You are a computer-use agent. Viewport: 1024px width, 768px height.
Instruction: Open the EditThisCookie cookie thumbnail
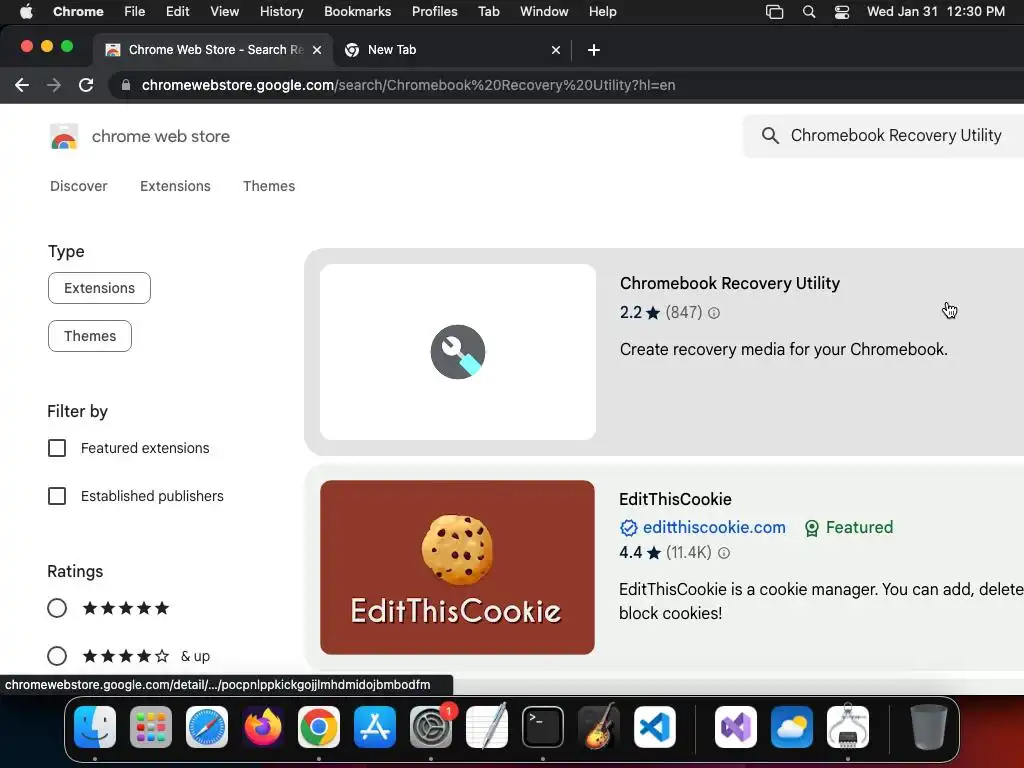pos(457,568)
